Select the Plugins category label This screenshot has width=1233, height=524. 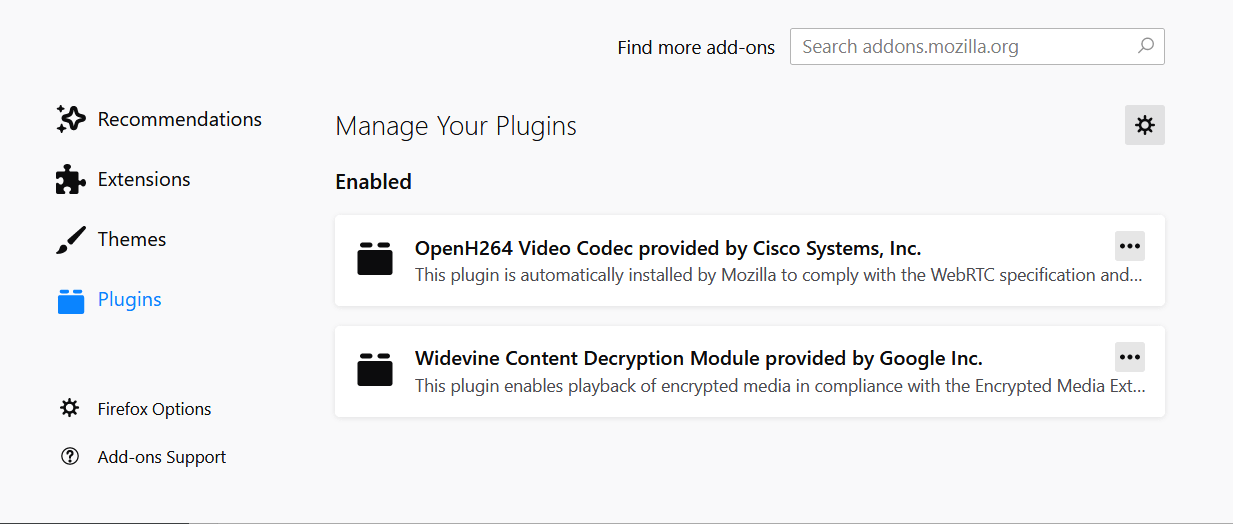click(x=130, y=300)
